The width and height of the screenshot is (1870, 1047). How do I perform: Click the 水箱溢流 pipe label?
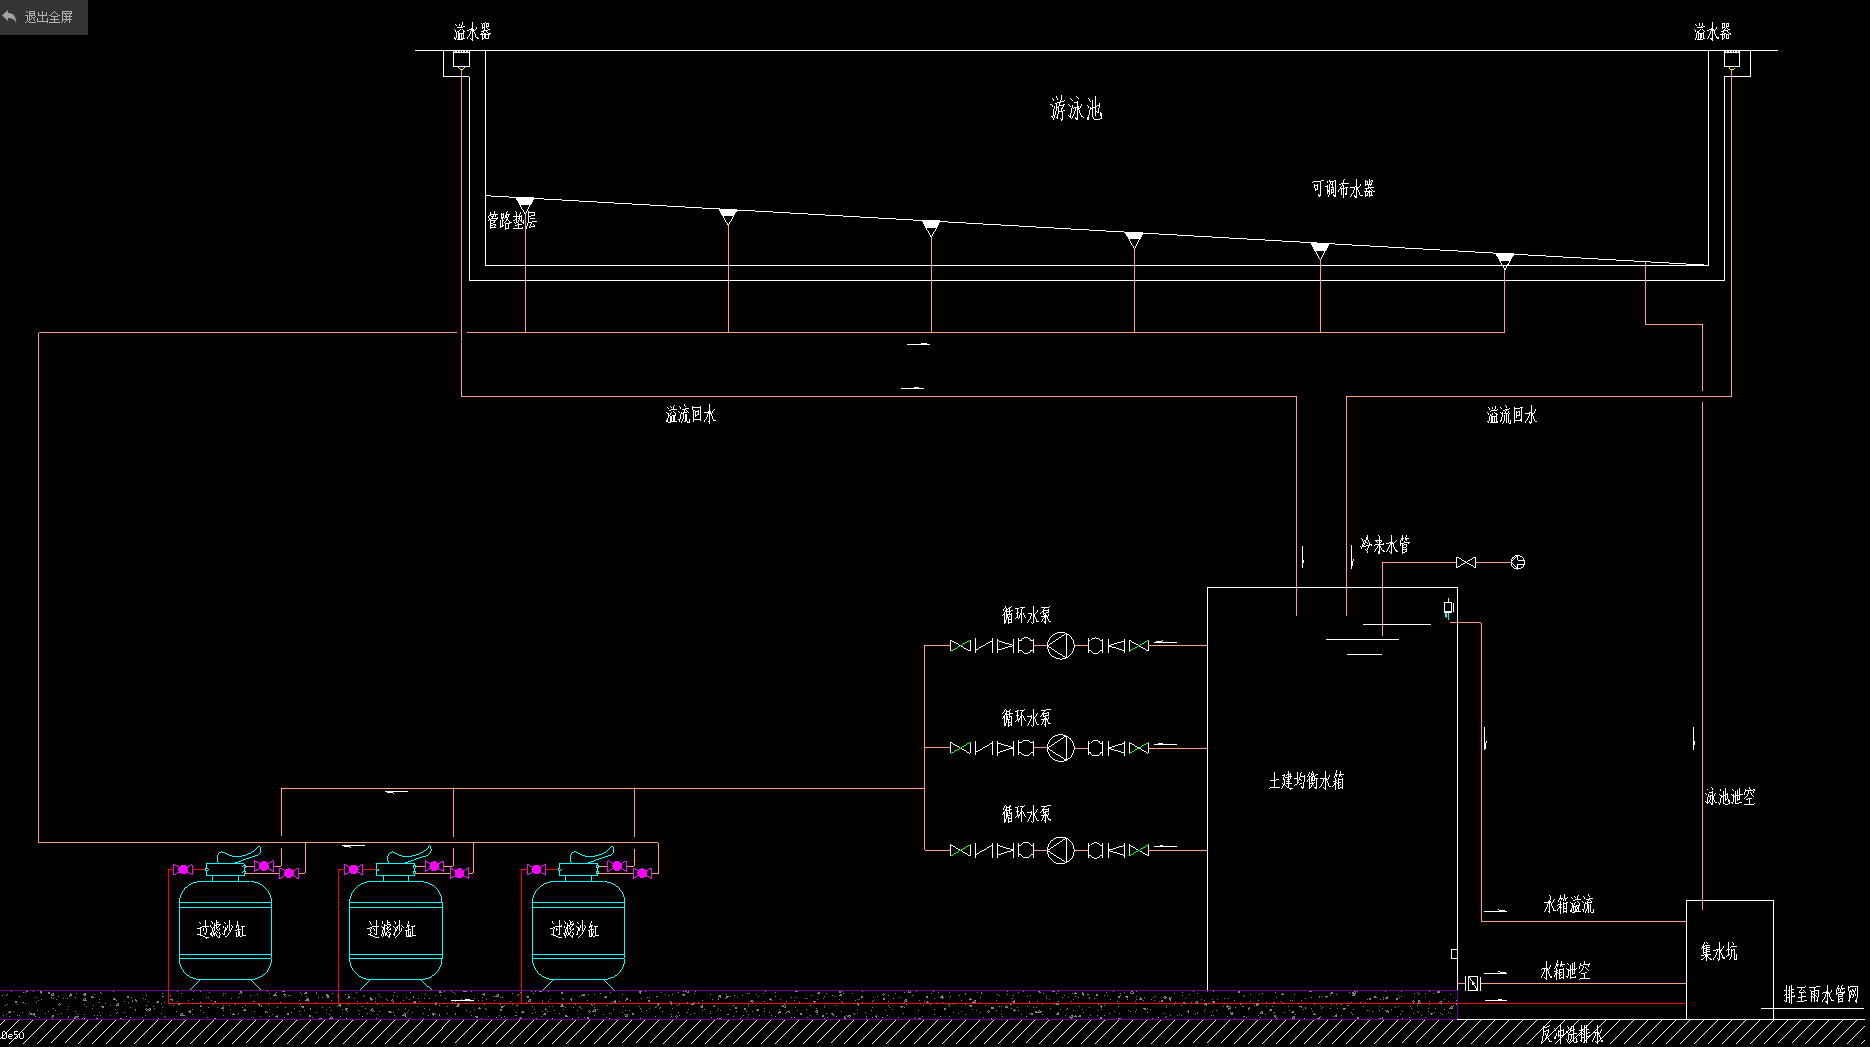pyautogui.click(x=1568, y=905)
